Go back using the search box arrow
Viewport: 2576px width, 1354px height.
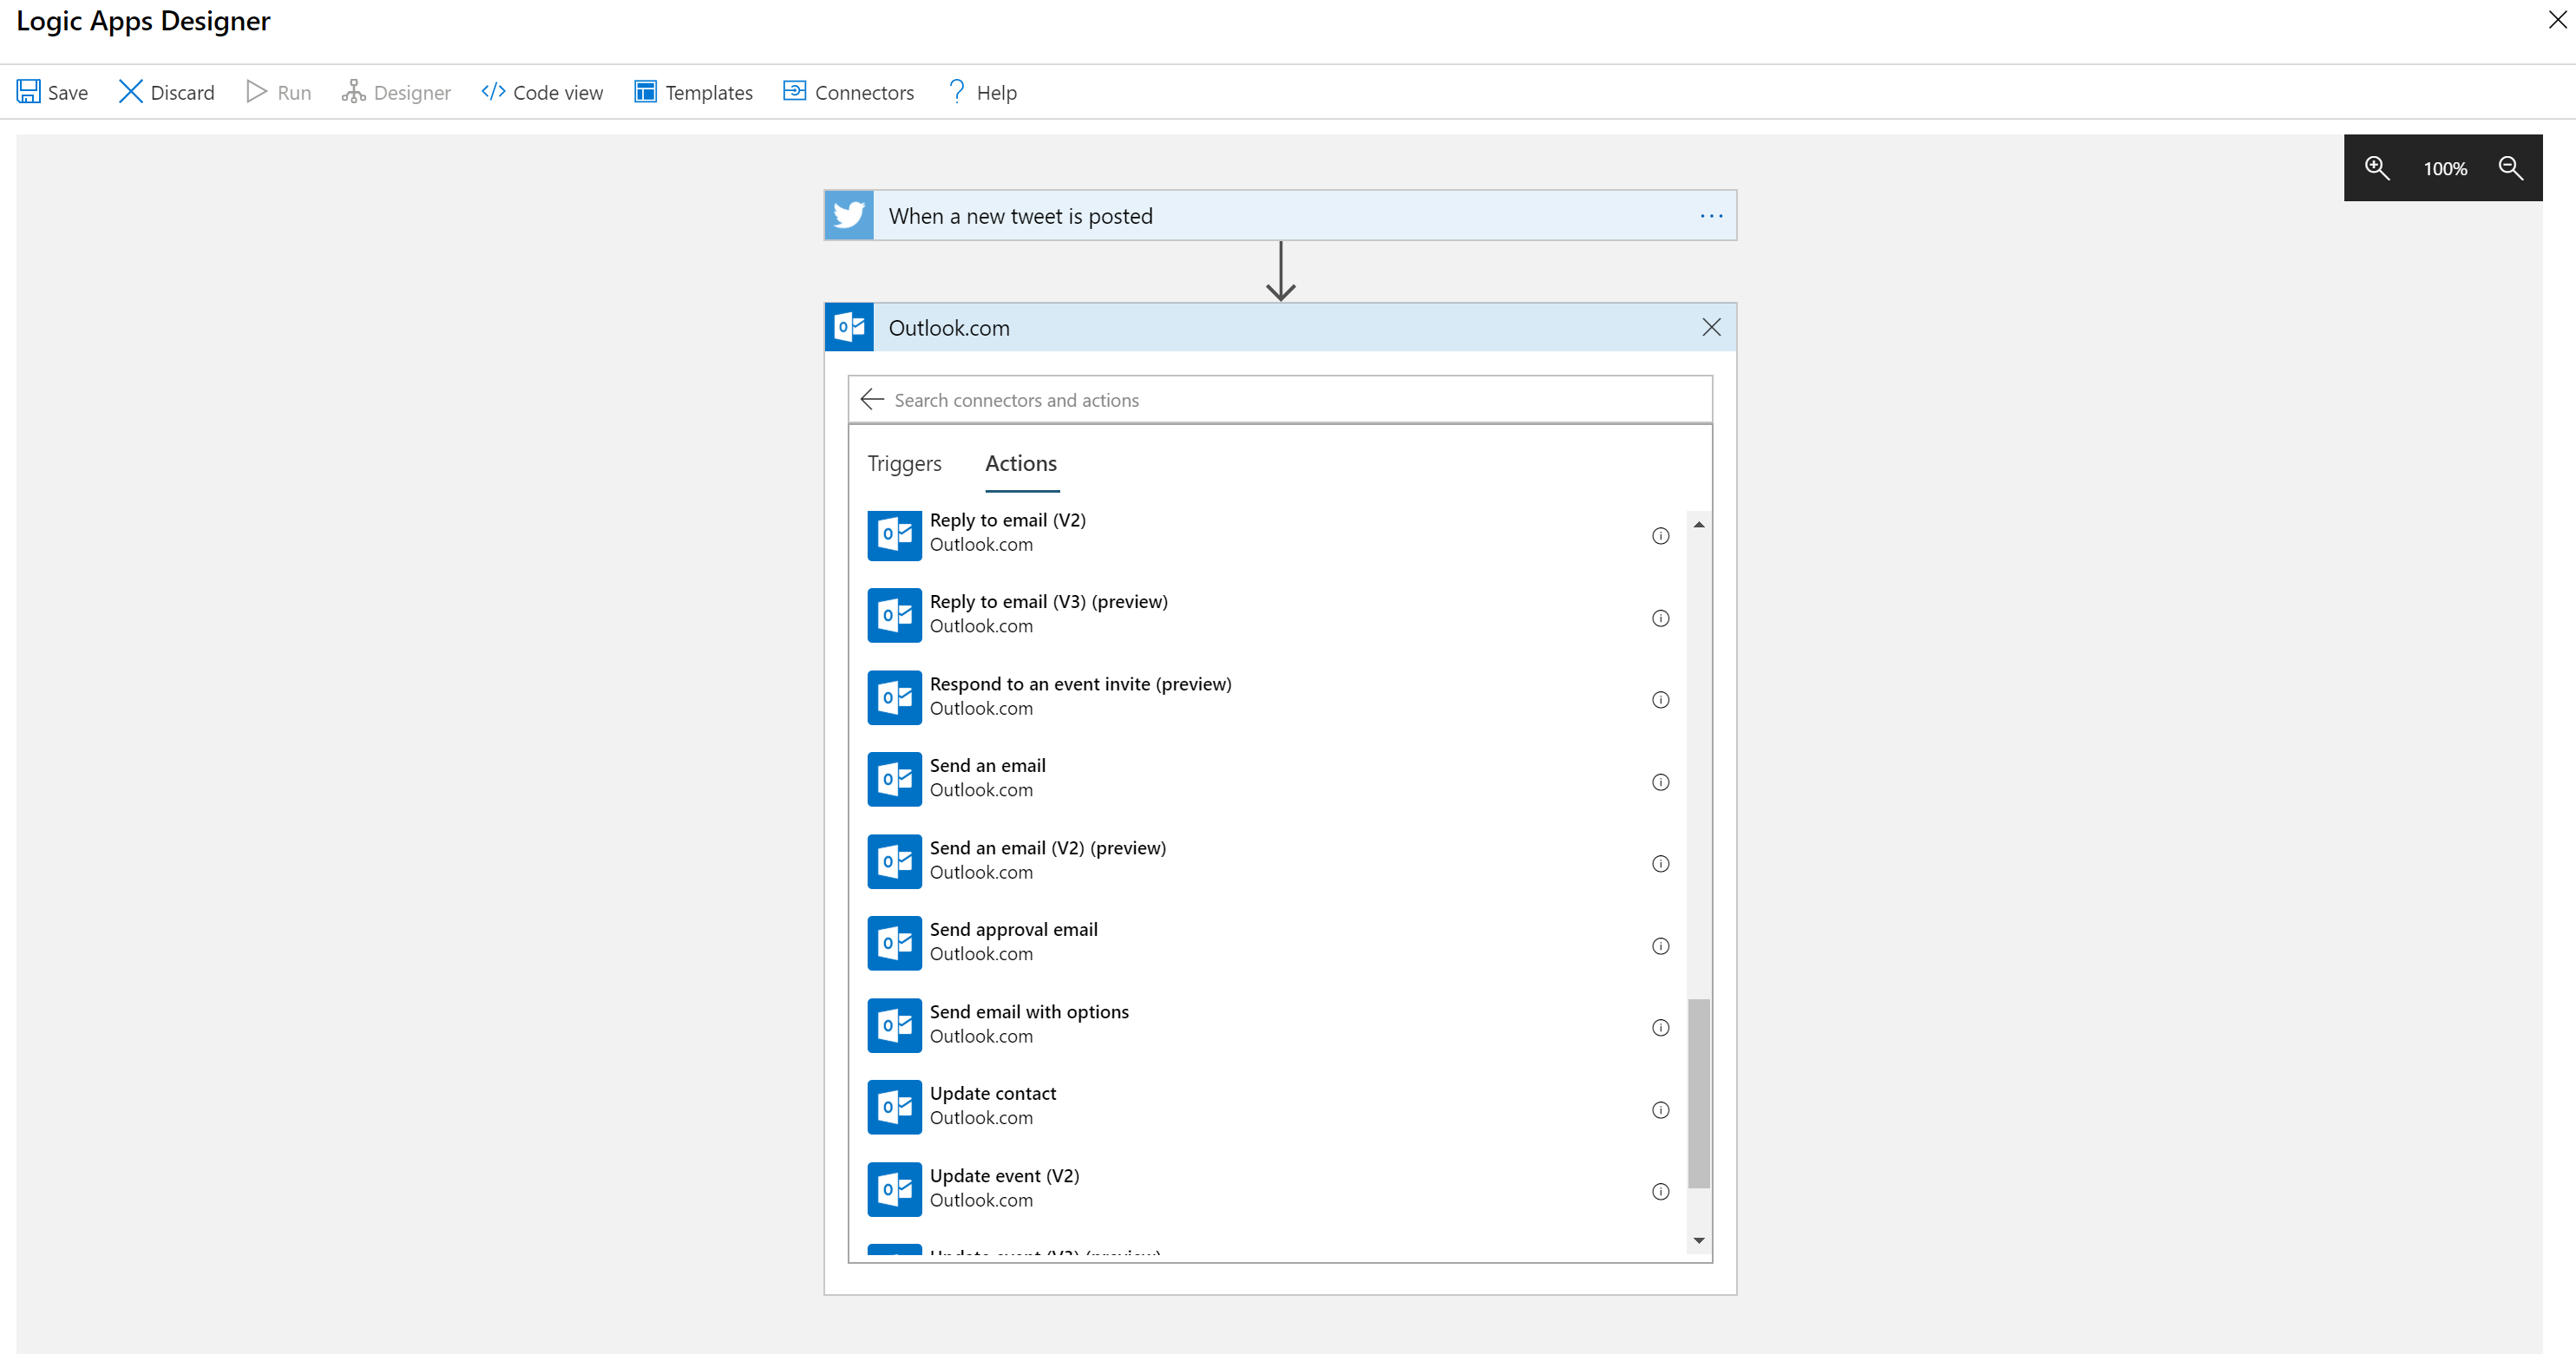pyautogui.click(x=872, y=400)
